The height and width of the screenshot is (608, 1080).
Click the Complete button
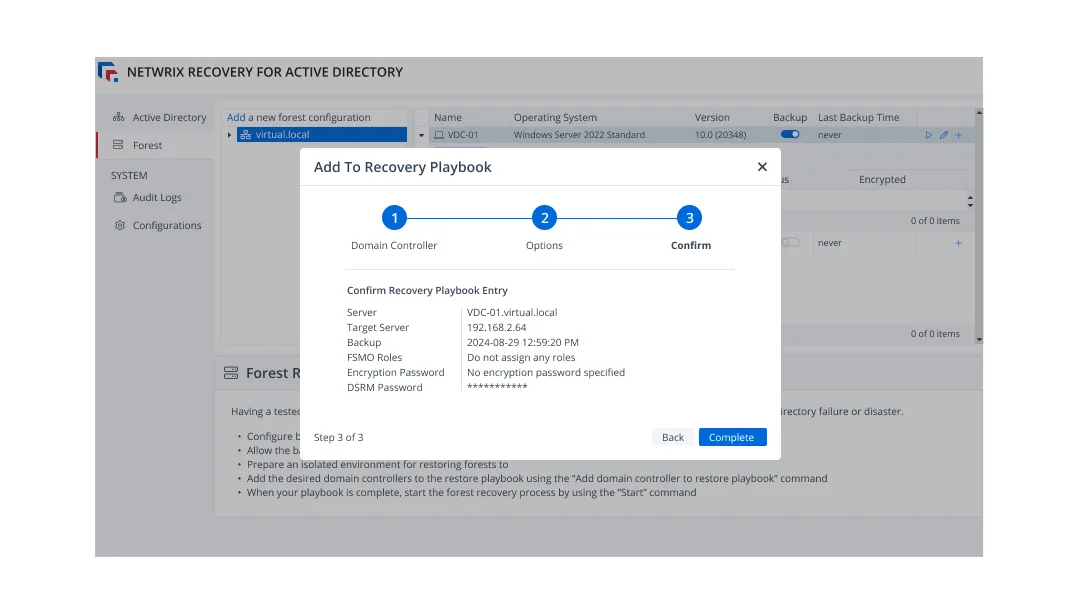pos(732,437)
